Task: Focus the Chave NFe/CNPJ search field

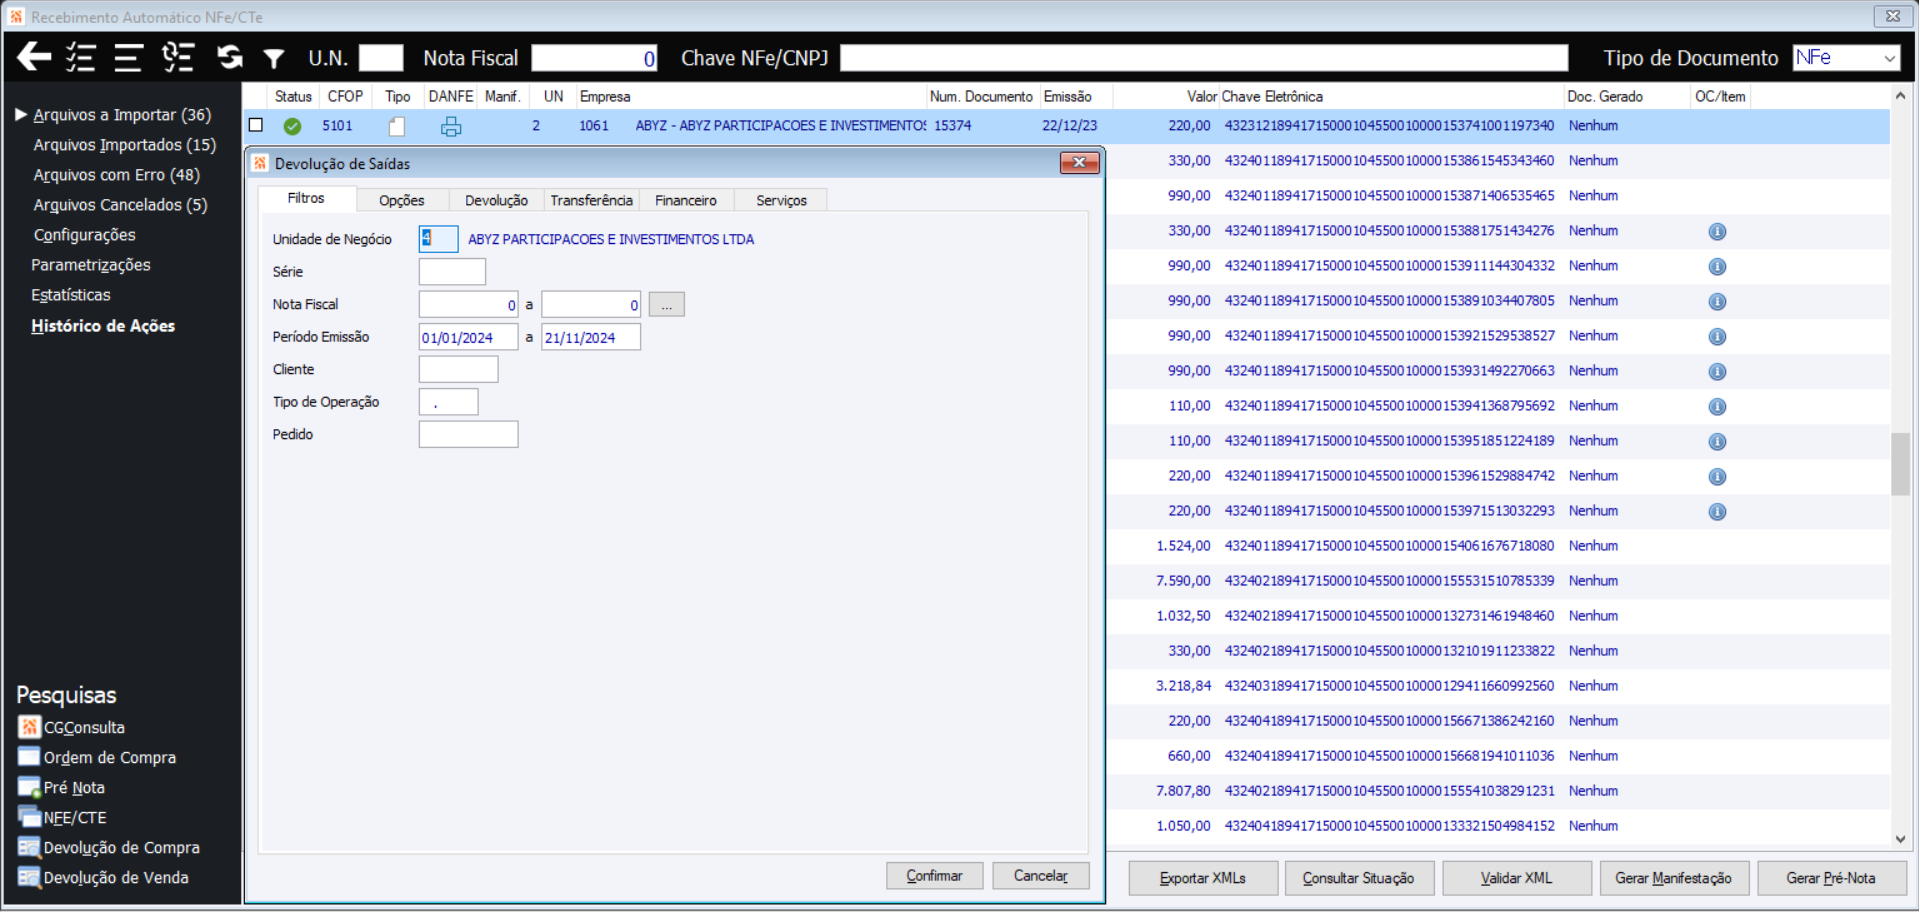Action: [x=1204, y=58]
